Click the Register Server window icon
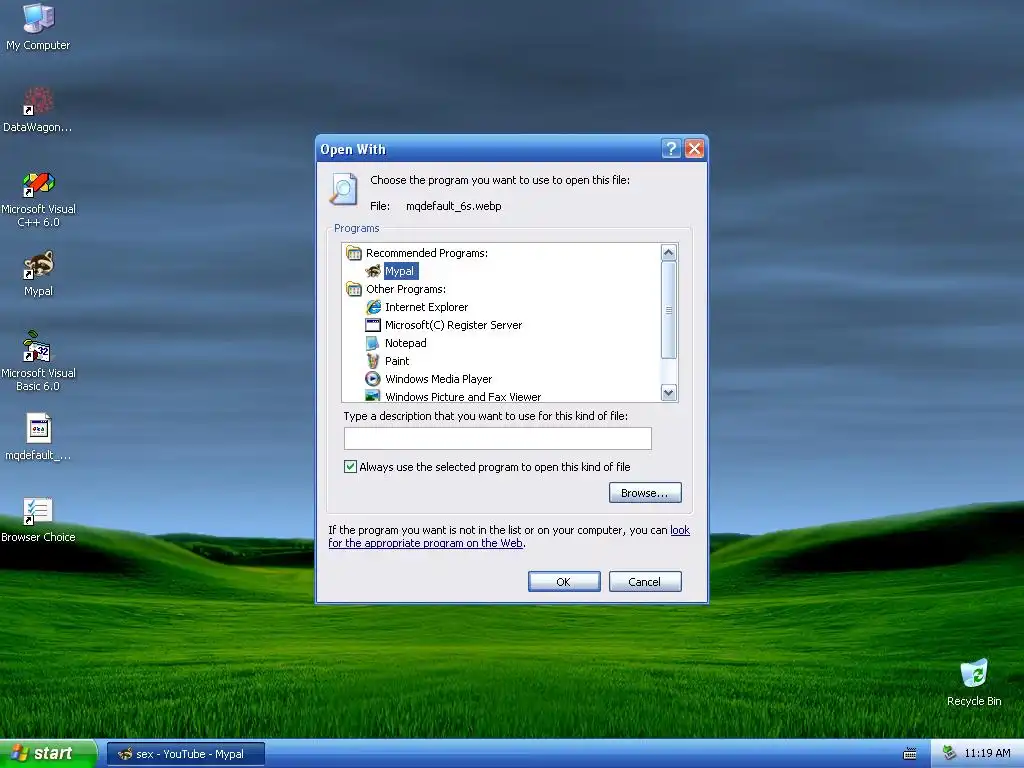Image resolution: width=1024 pixels, height=768 pixels. [373, 325]
